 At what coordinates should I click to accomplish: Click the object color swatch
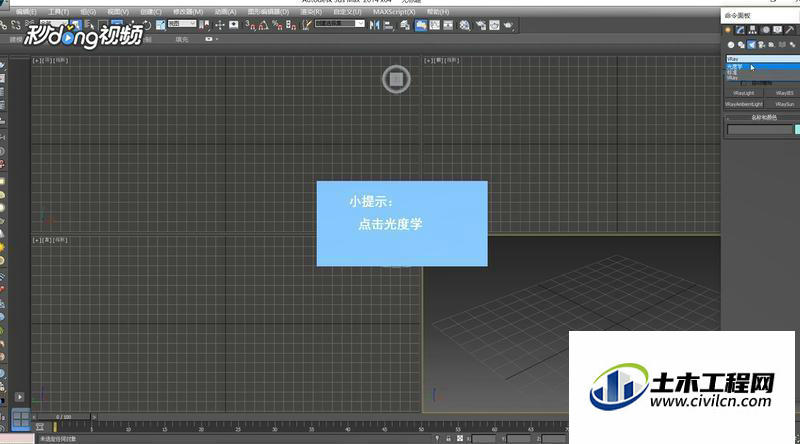(797, 129)
